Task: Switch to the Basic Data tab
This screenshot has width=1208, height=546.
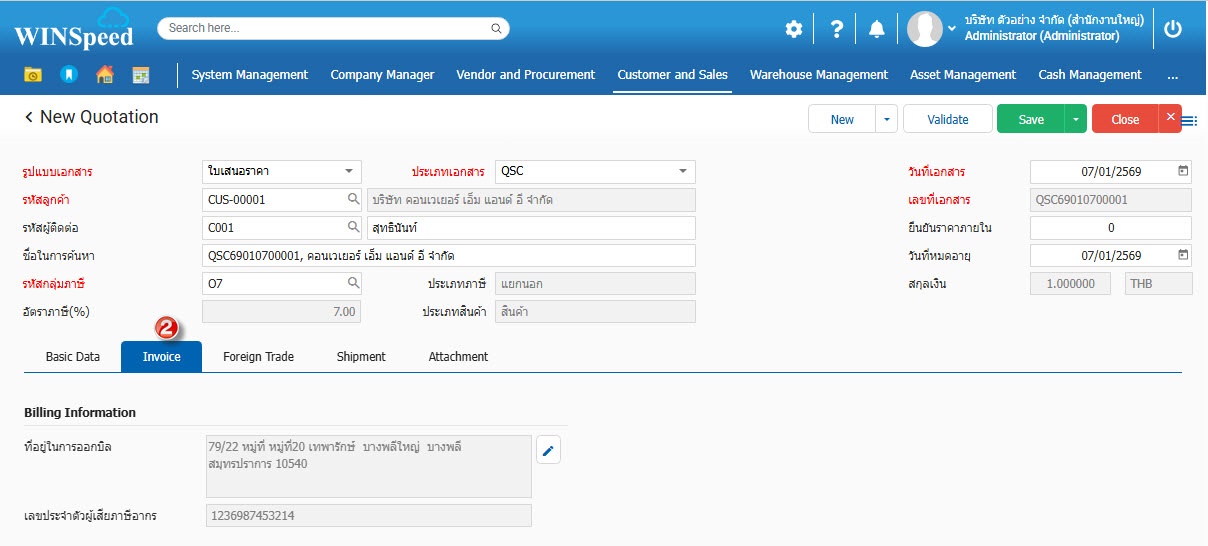Action: (x=73, y=357)
